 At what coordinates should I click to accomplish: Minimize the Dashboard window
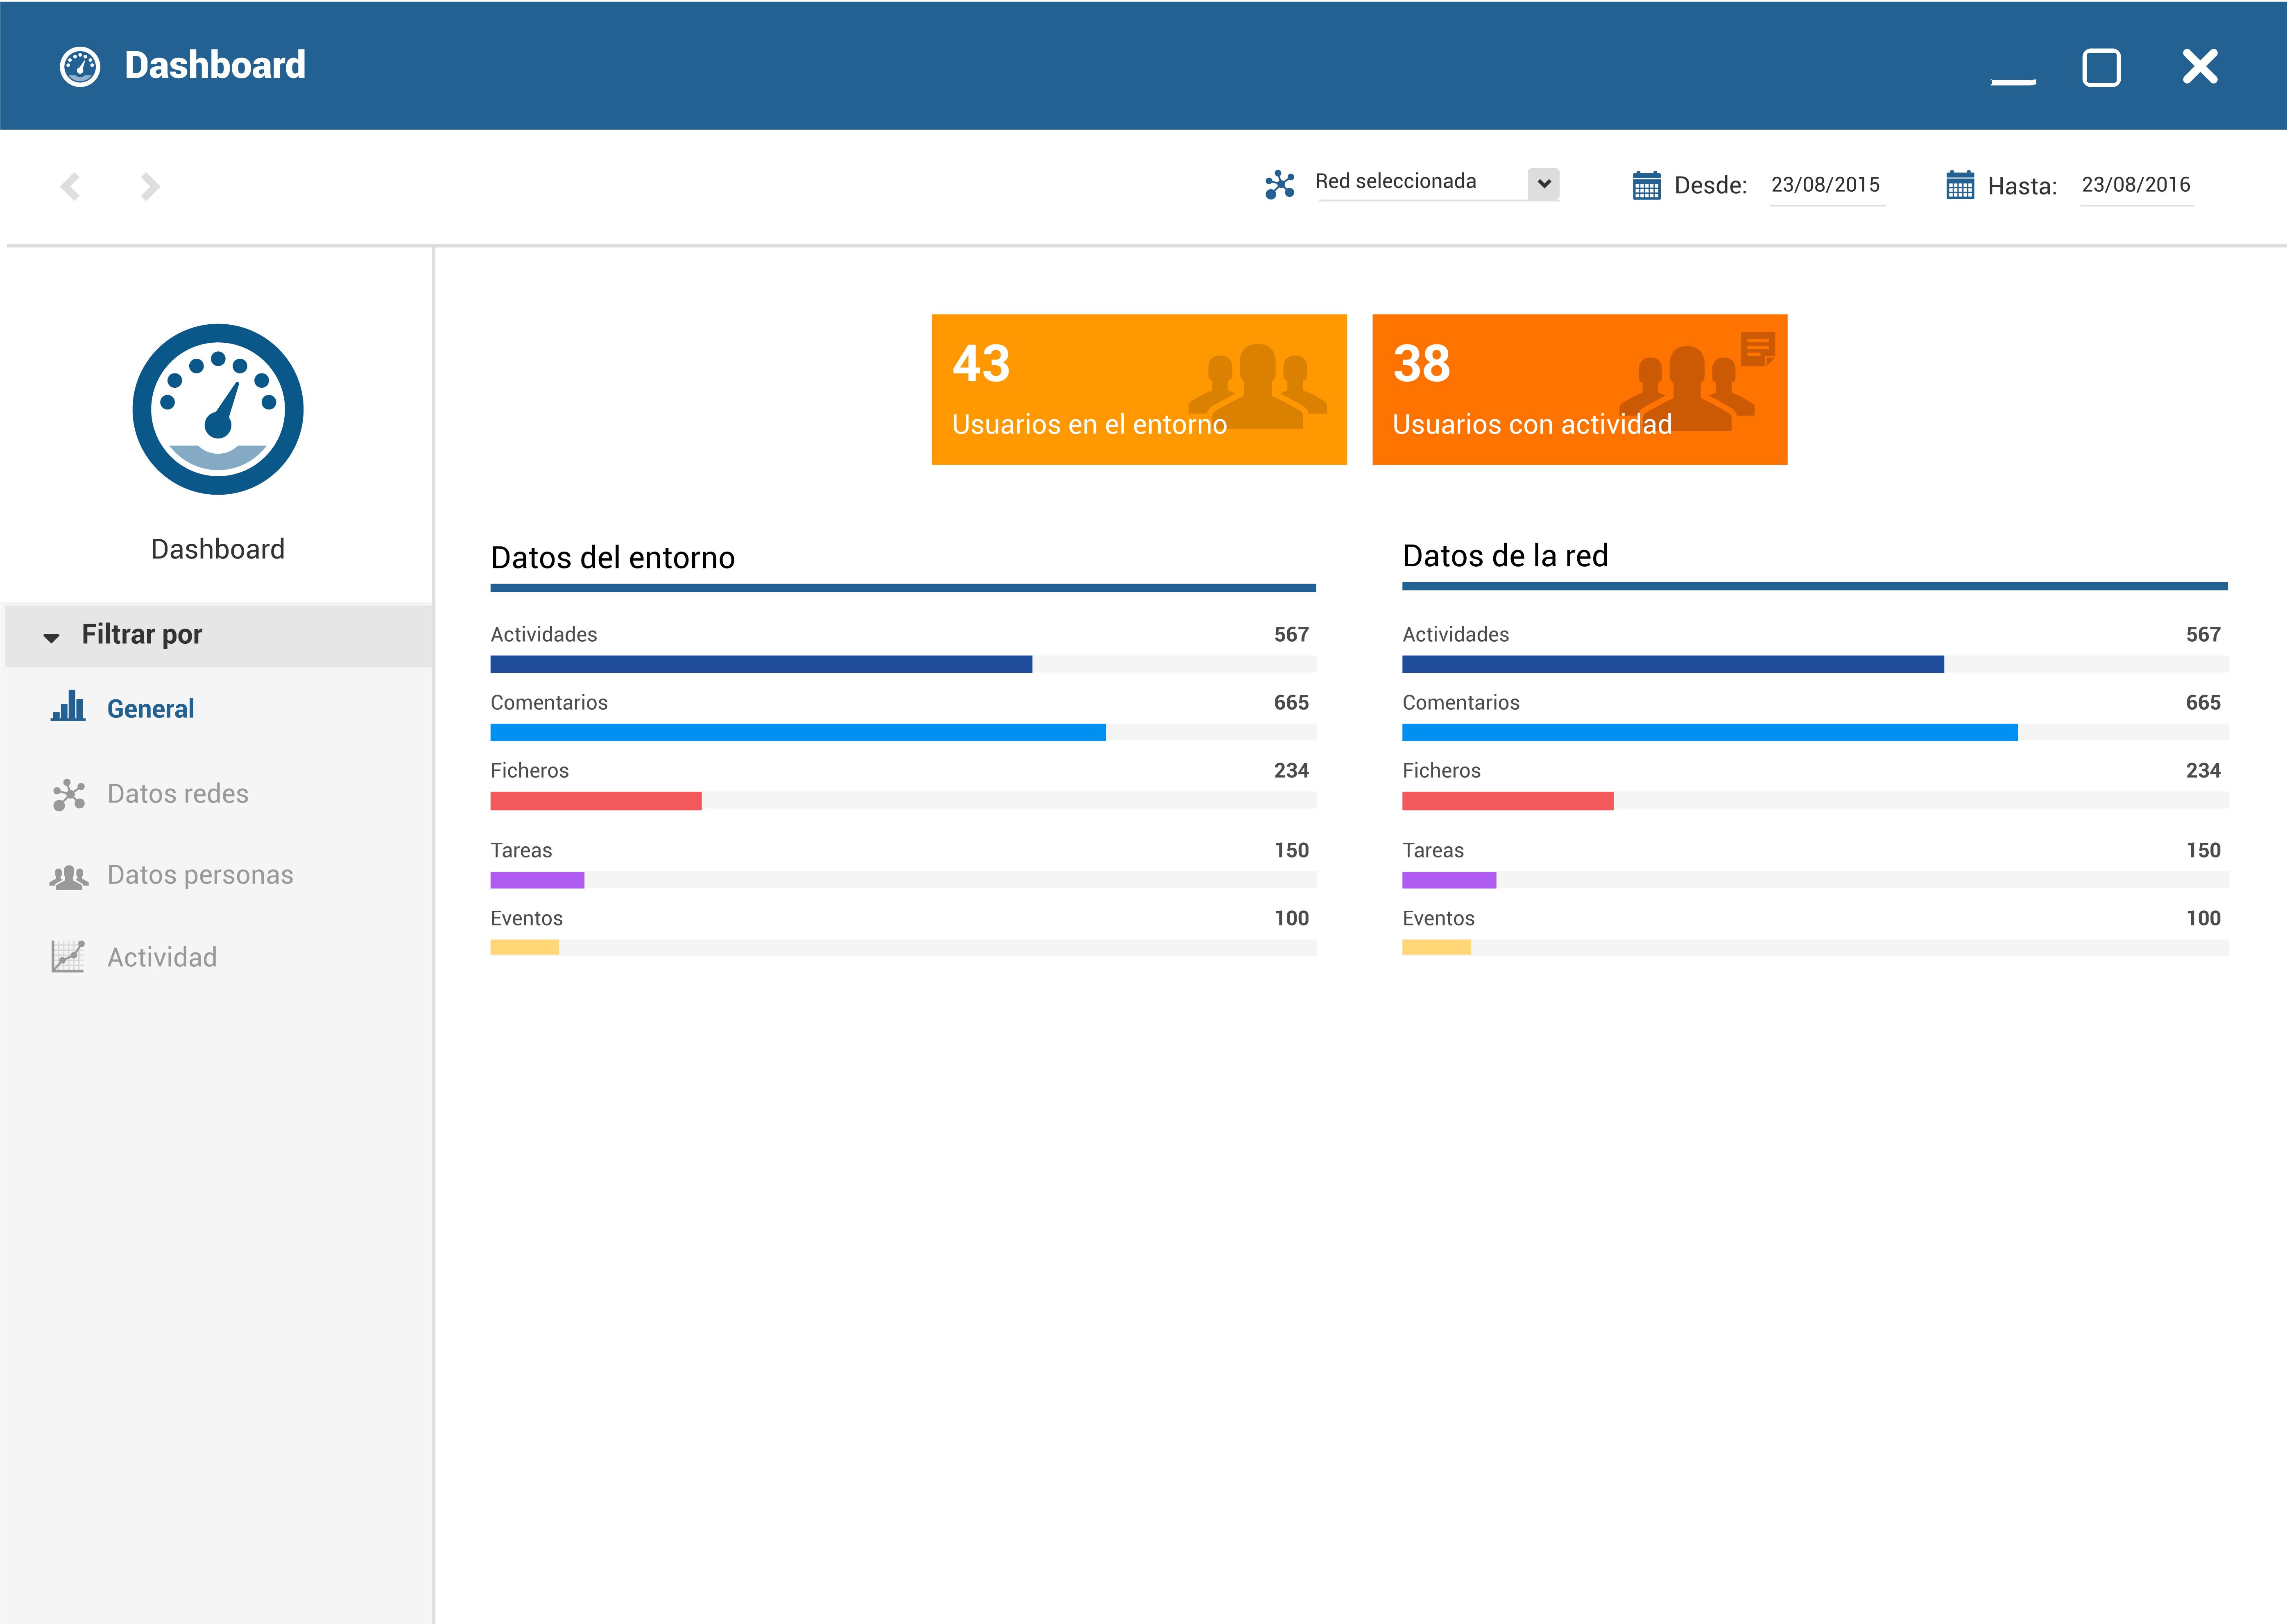point(2013,81)
